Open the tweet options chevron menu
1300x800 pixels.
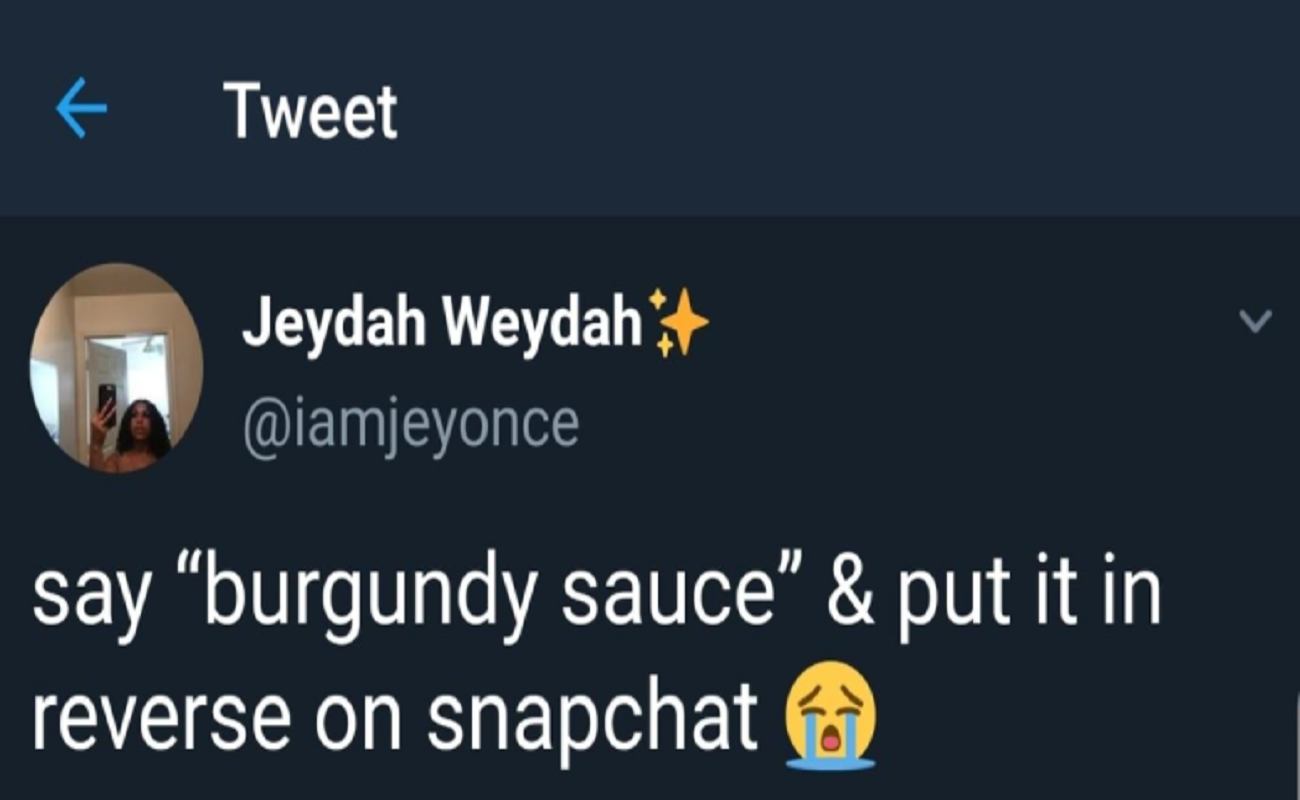click(x=1254, y=322)
